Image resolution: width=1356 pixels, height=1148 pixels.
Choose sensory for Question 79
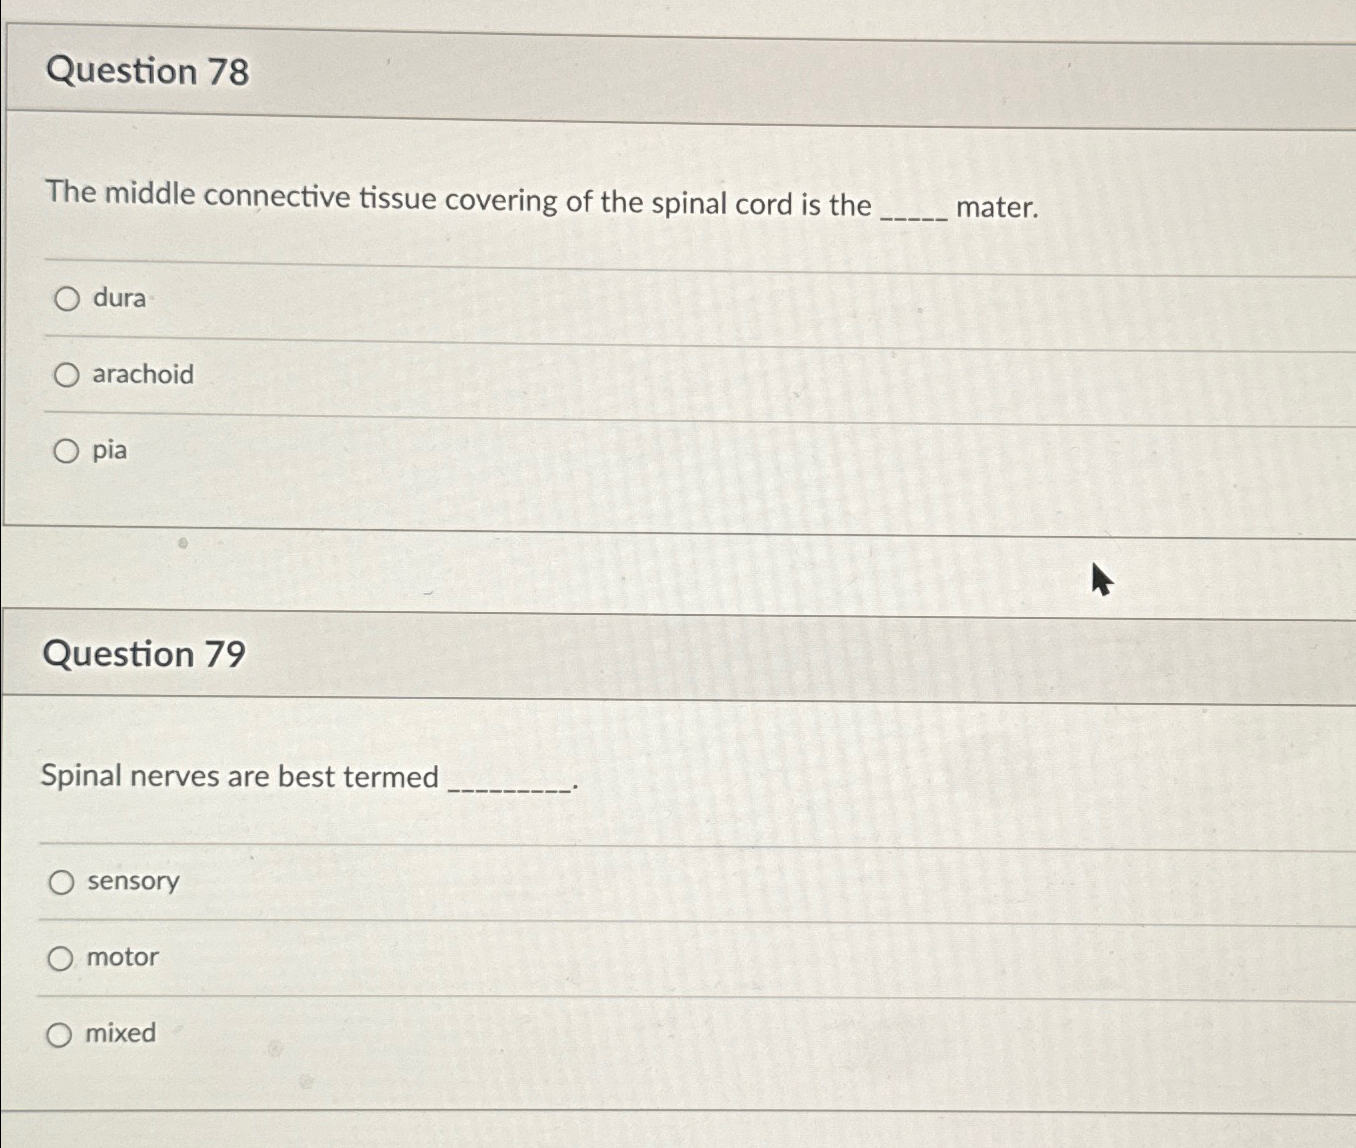click(62, 881)
